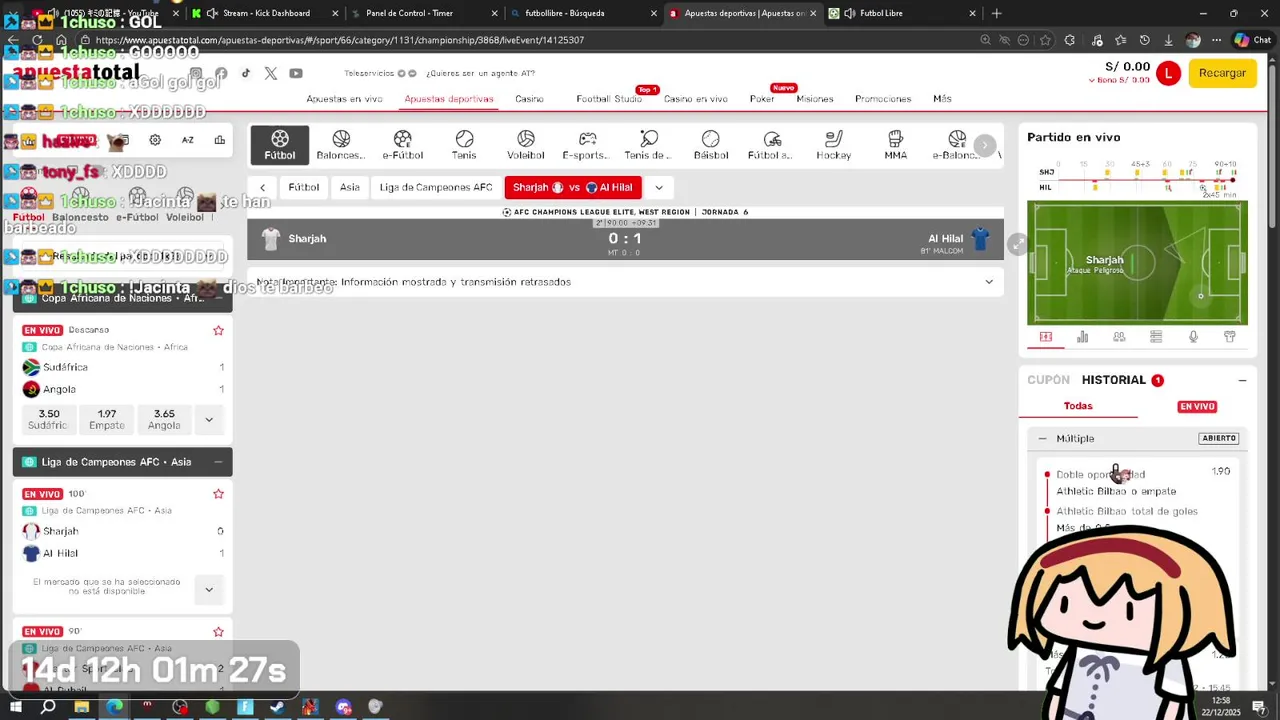The height and width of the screenshot is (720, 1280).
Task: Open the Windows Start button
Action: click(x=15, y=707)
